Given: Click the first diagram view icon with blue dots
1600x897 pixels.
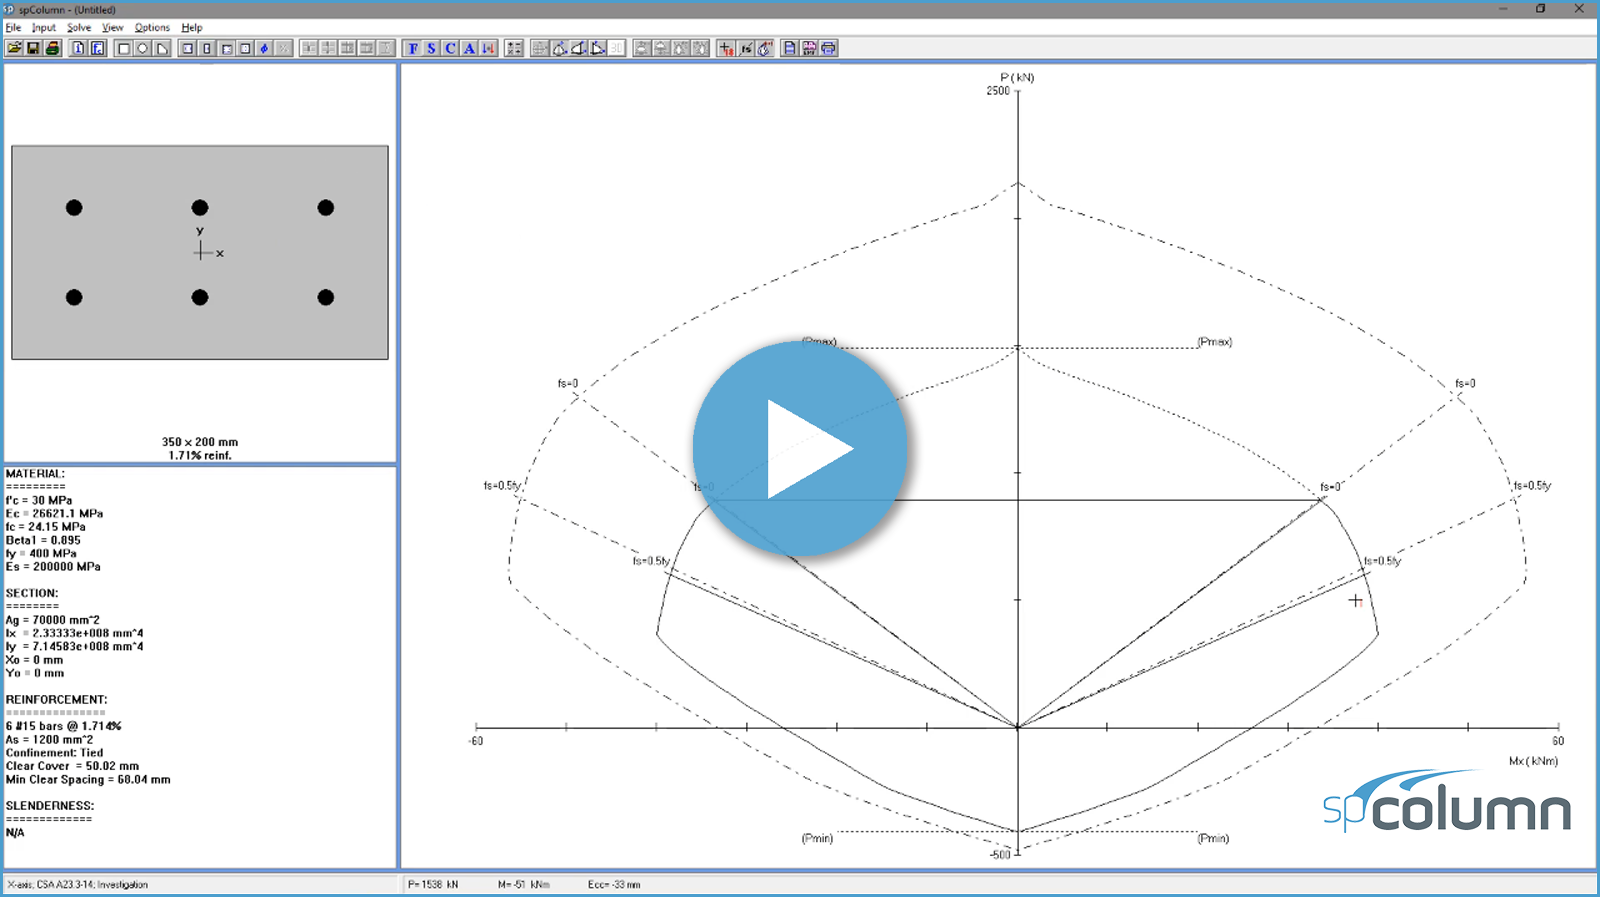Looking at the screenshot, I should [x=559, y=48].
